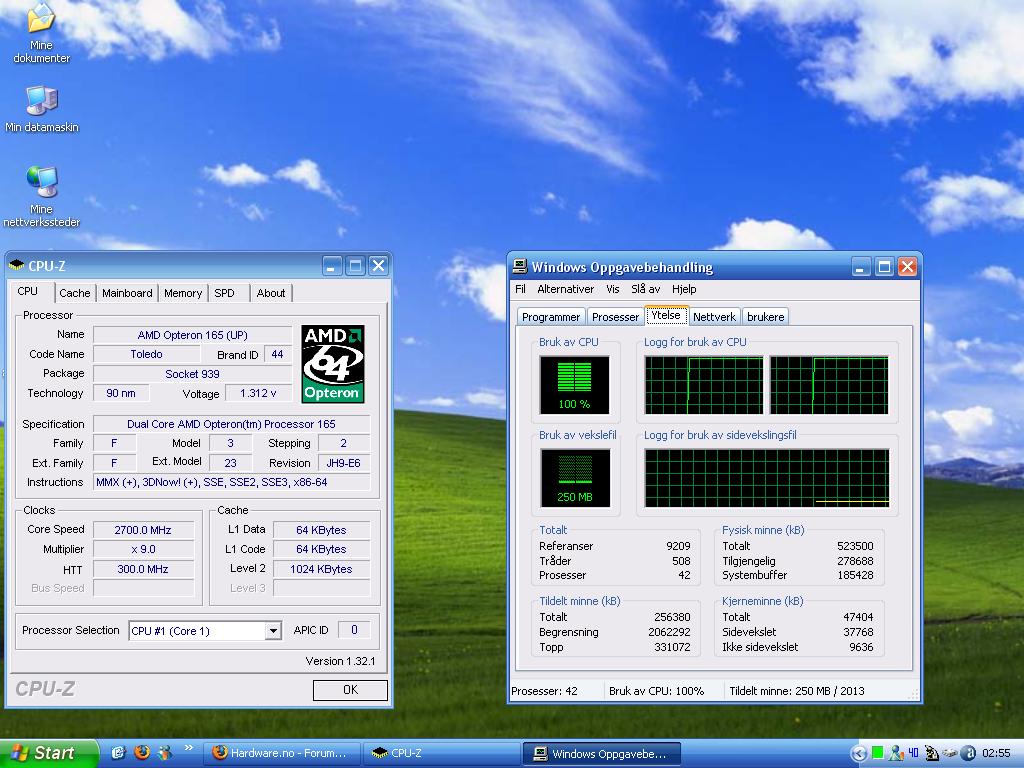Image resolution: width=1024 pixels, height=768 pixels.
Task: Click the CPU-Z title bar chip icon
Action: 16,265
